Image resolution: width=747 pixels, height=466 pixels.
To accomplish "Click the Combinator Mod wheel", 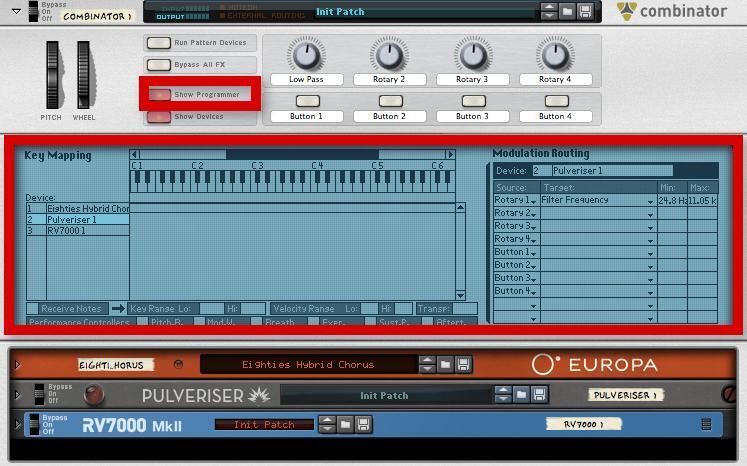I will pyautogui.click(x=83, y=75).
